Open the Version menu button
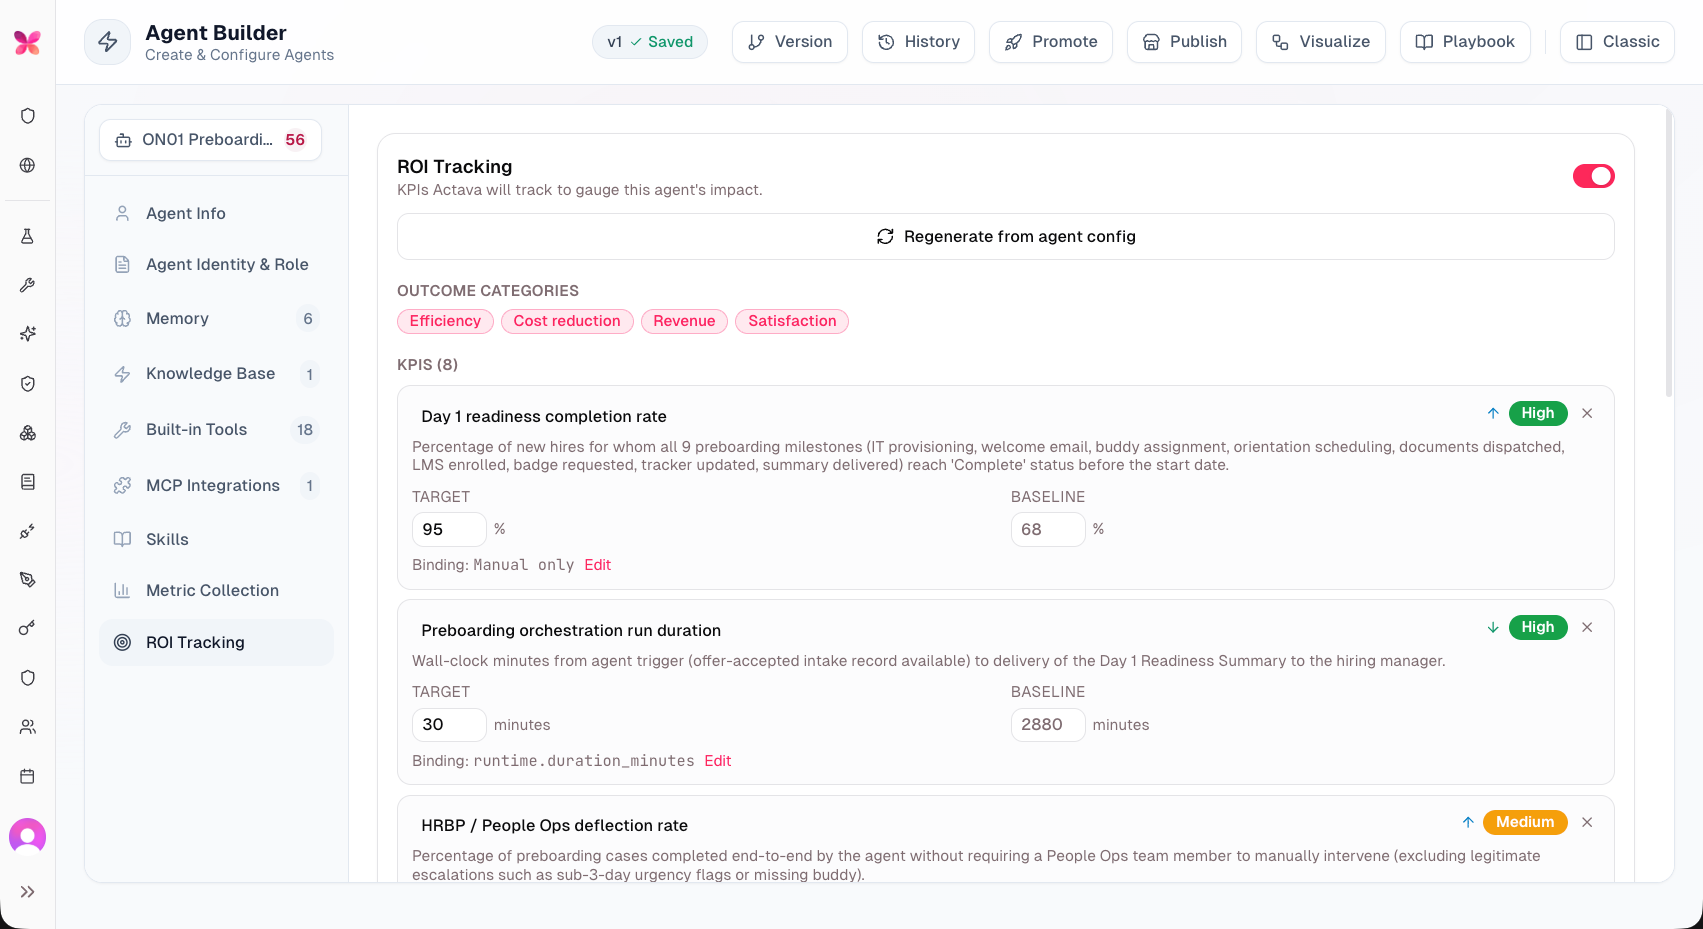The image size is (1703, 929). click(790, 42)
